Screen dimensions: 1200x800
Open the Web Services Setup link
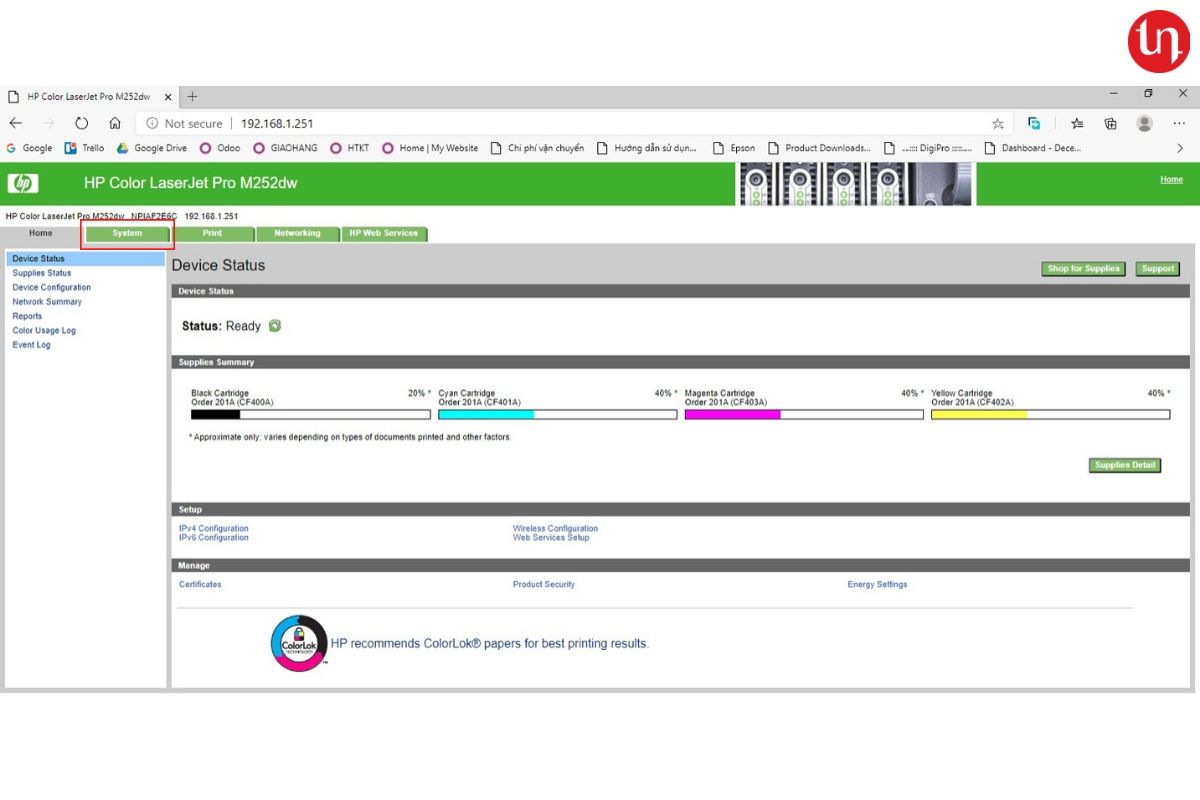551,538
